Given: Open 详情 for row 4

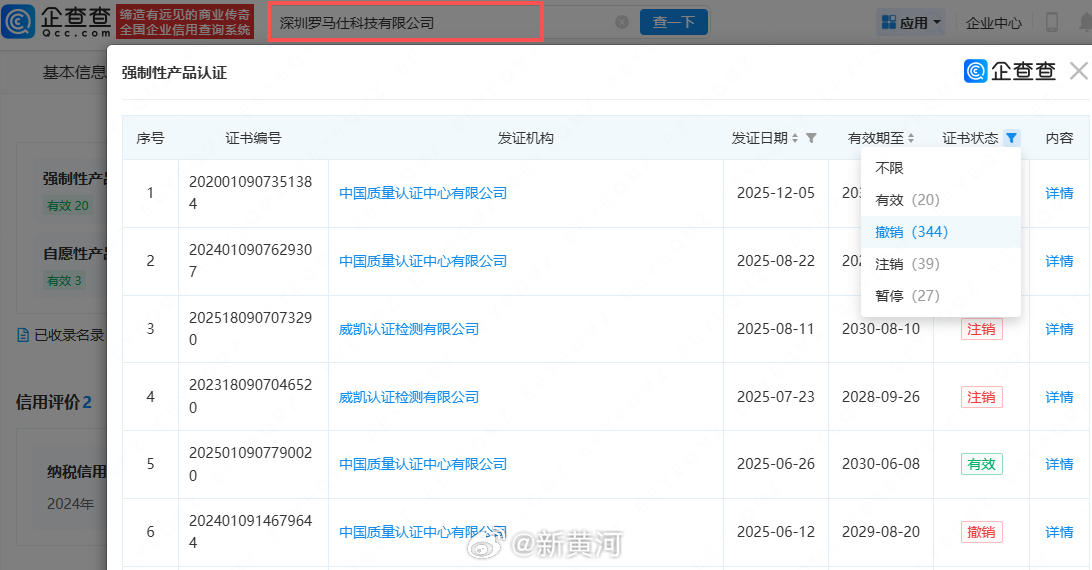Looking at the screenshot, I should pyautogui.click(x=1059, y=397).
